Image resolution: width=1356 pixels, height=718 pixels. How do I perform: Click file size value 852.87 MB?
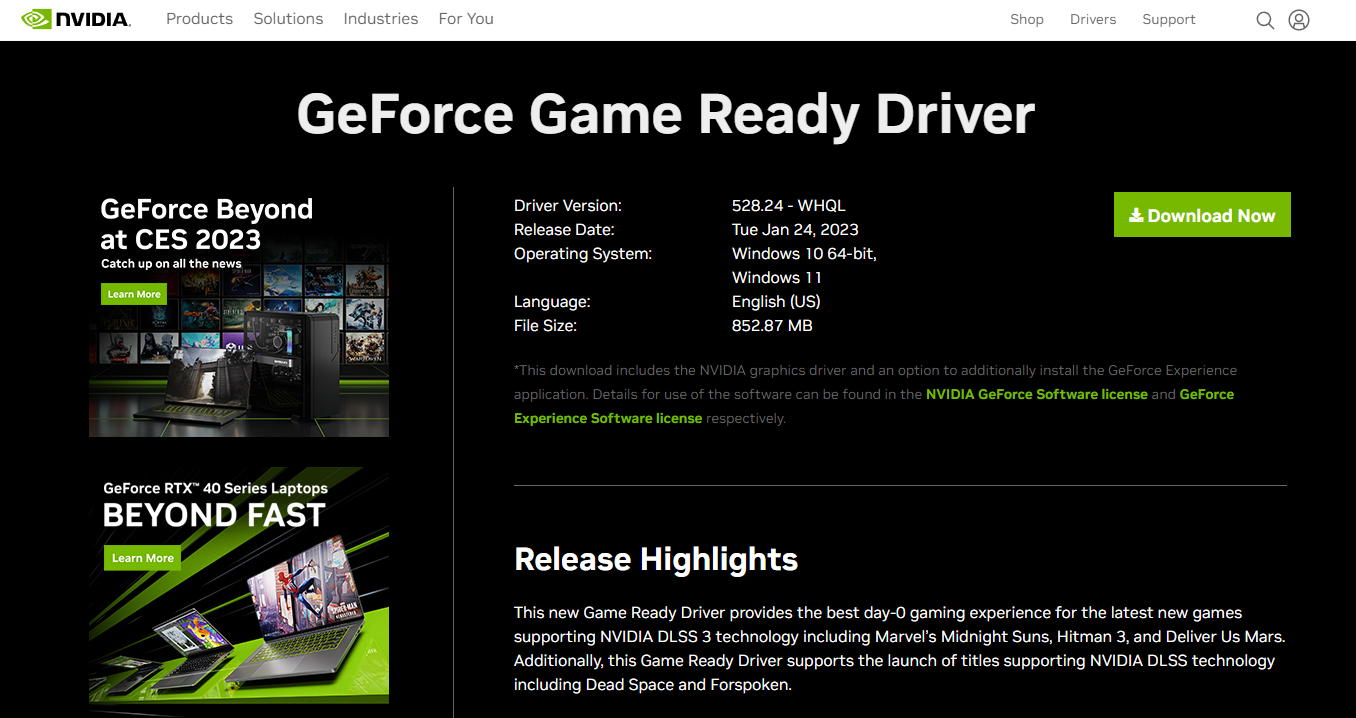[x=772, y=325]
